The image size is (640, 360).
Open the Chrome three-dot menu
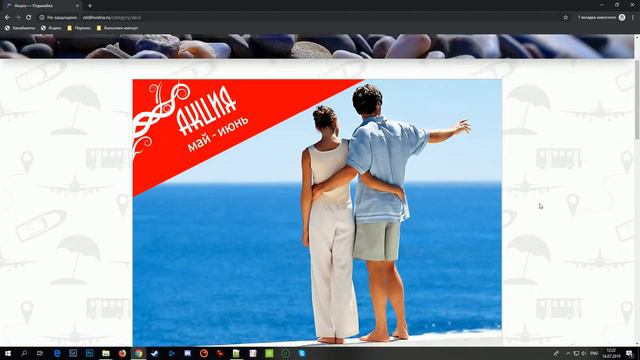(633, 18)
